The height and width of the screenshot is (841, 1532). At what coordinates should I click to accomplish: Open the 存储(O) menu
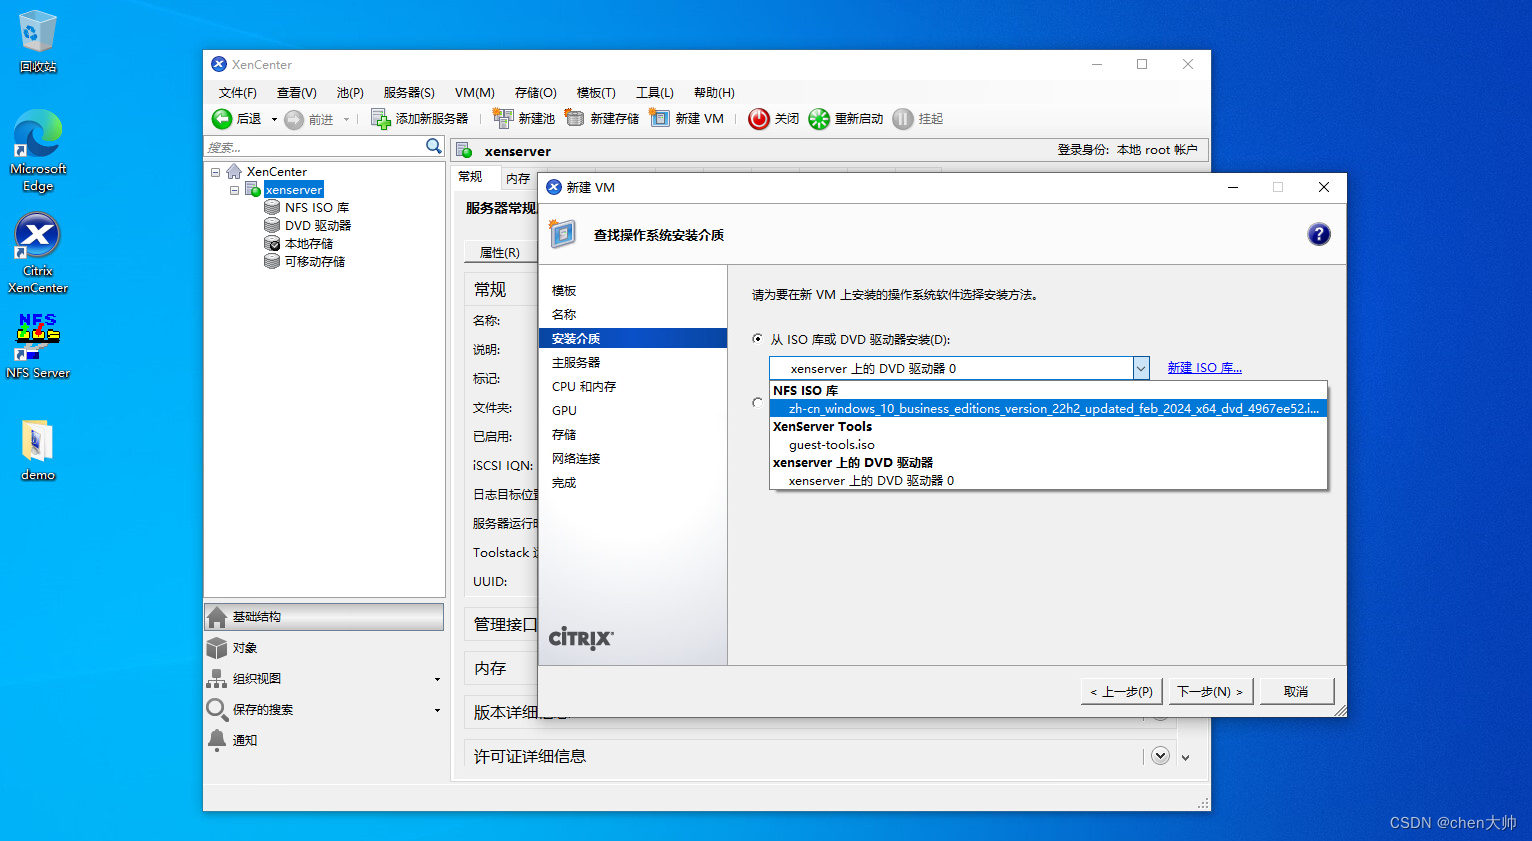point(536,93)
